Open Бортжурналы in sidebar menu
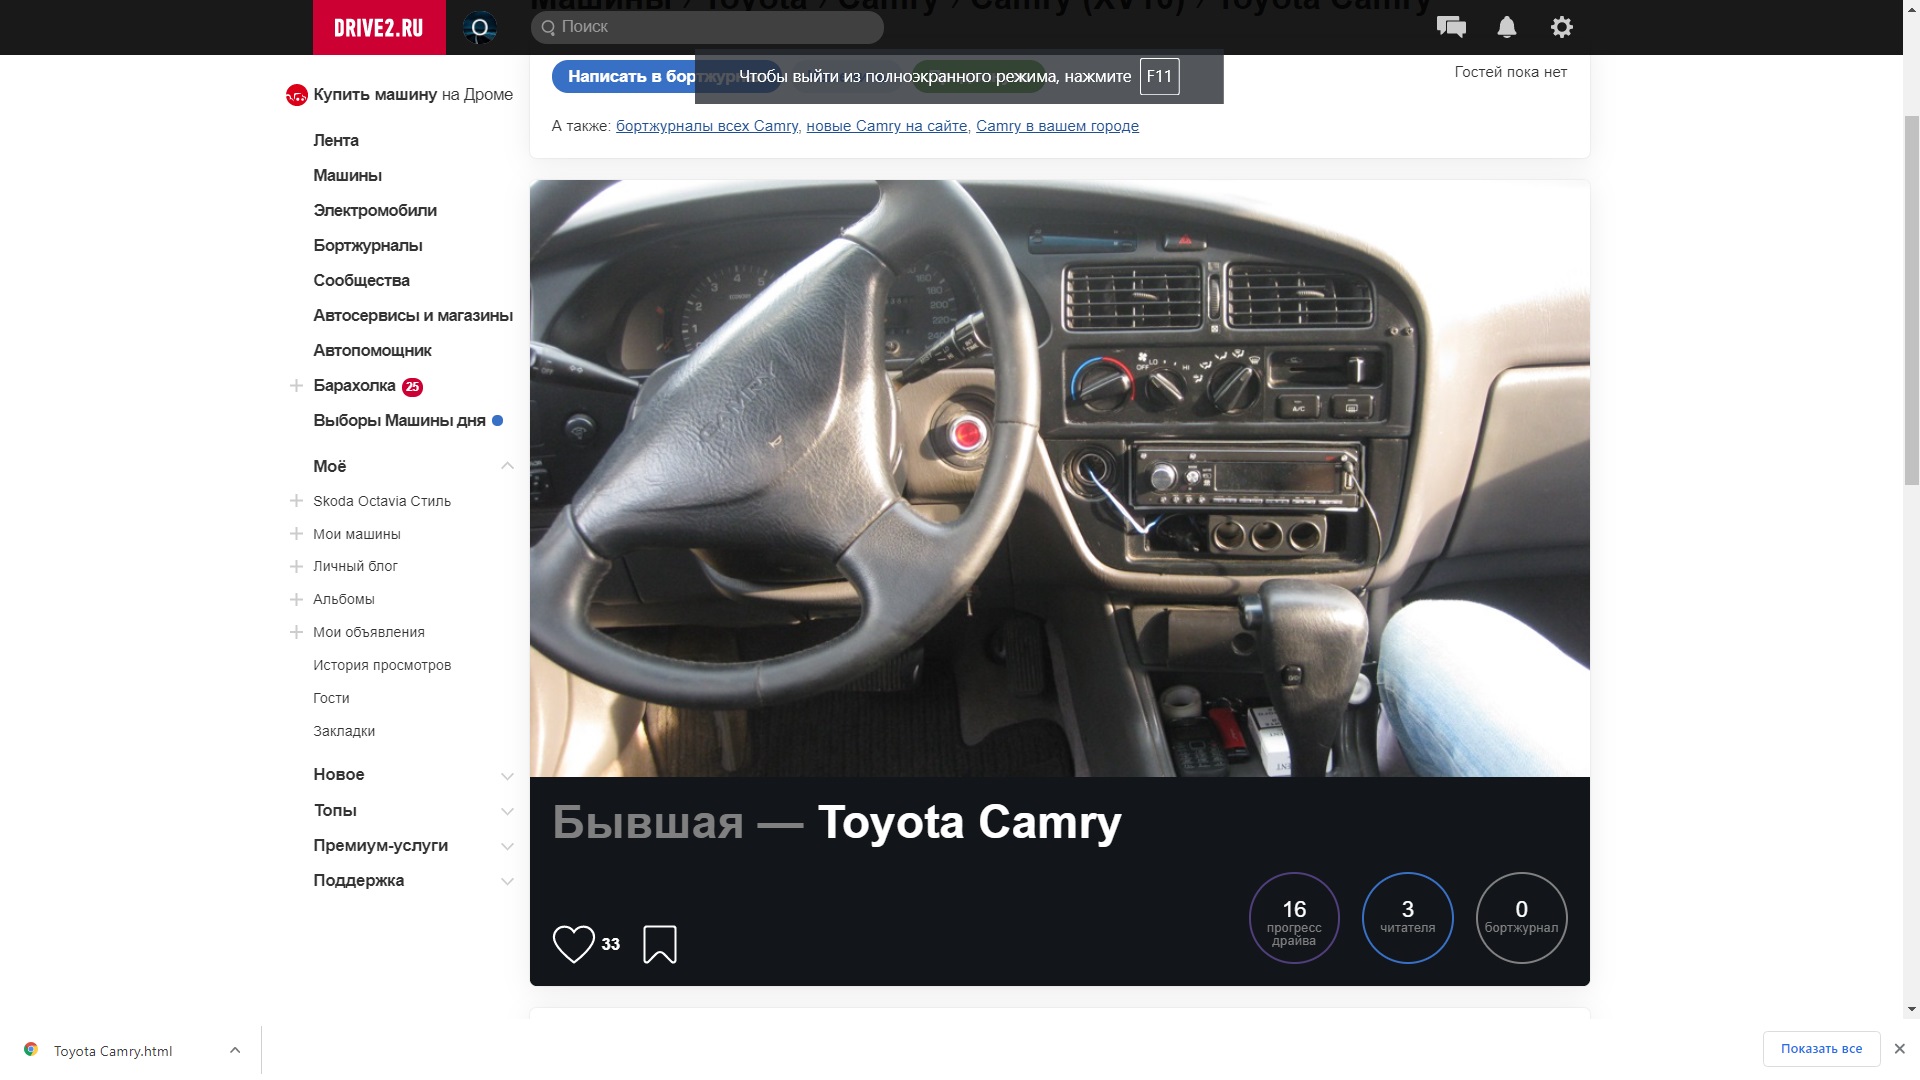This screenshot has width=1920, height=1080. click(x=367, y=245)
